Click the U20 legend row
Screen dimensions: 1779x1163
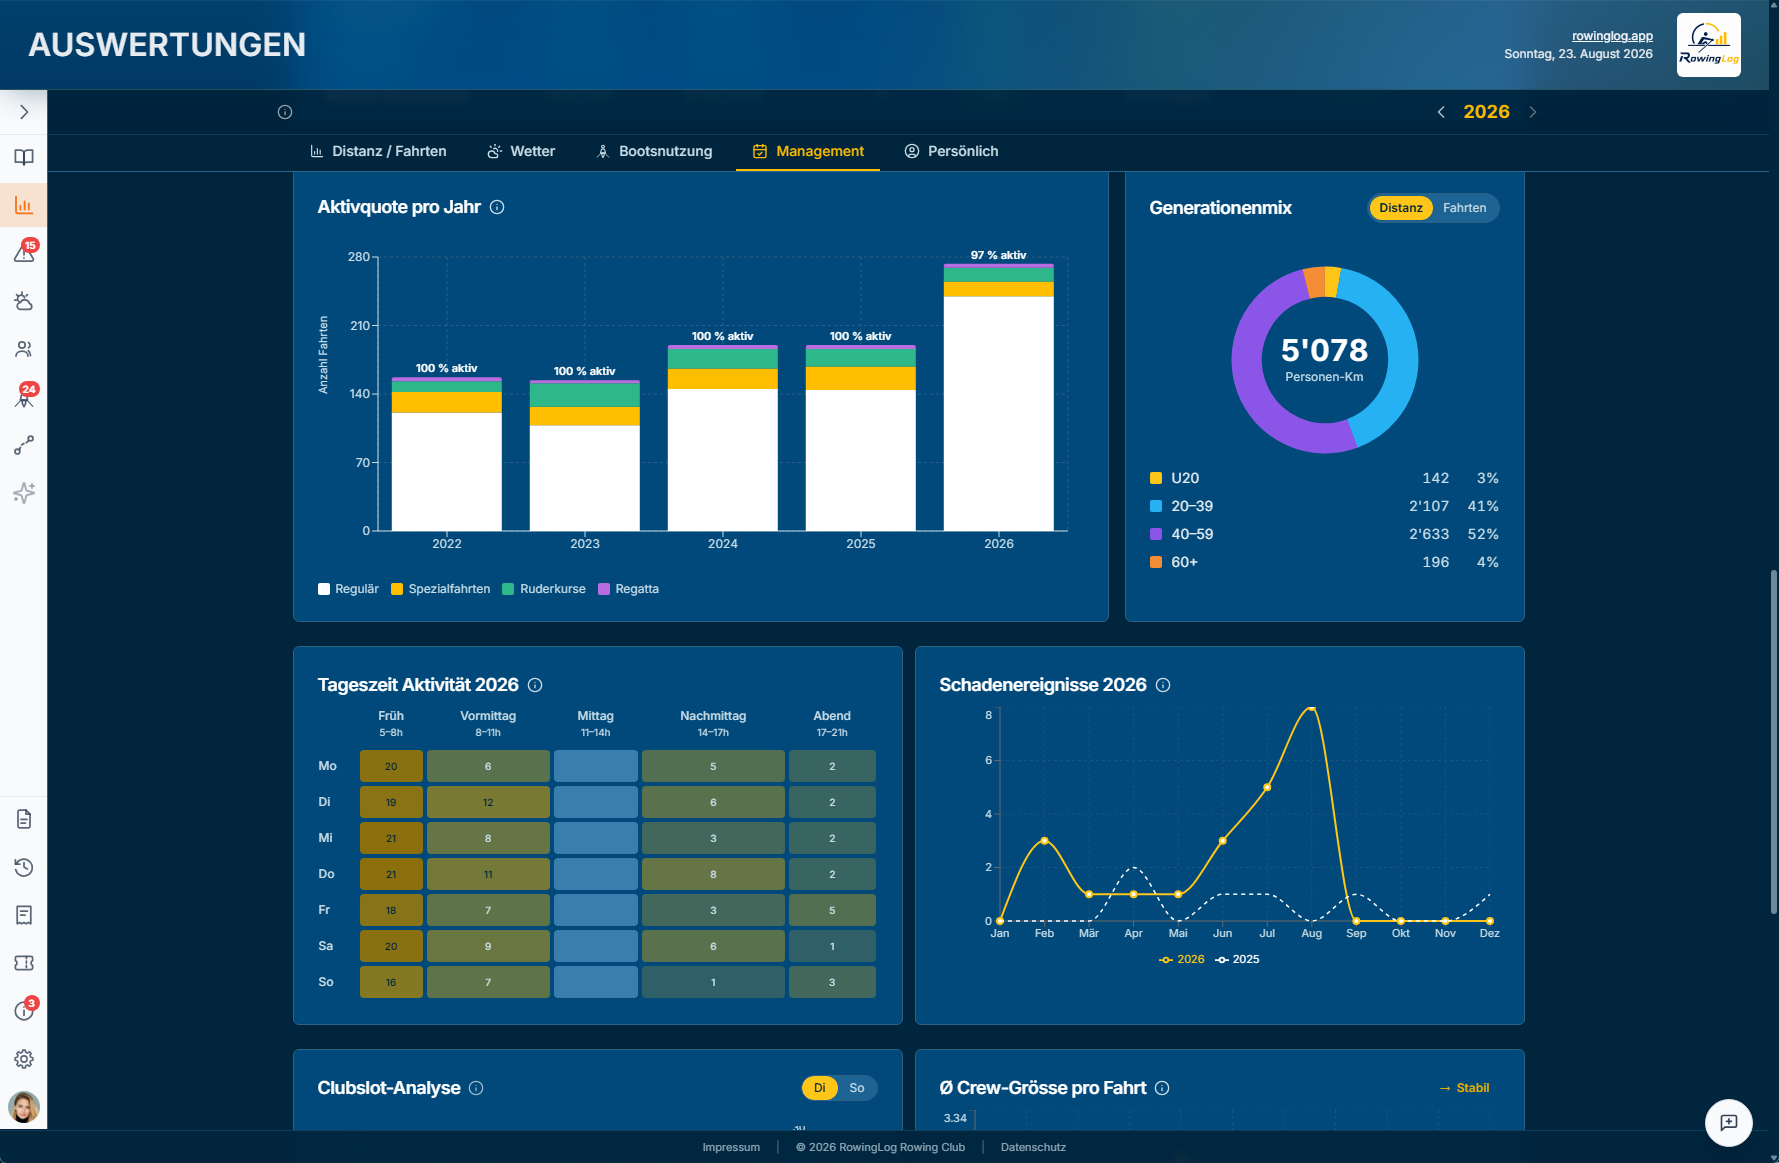coord(1324,478)
